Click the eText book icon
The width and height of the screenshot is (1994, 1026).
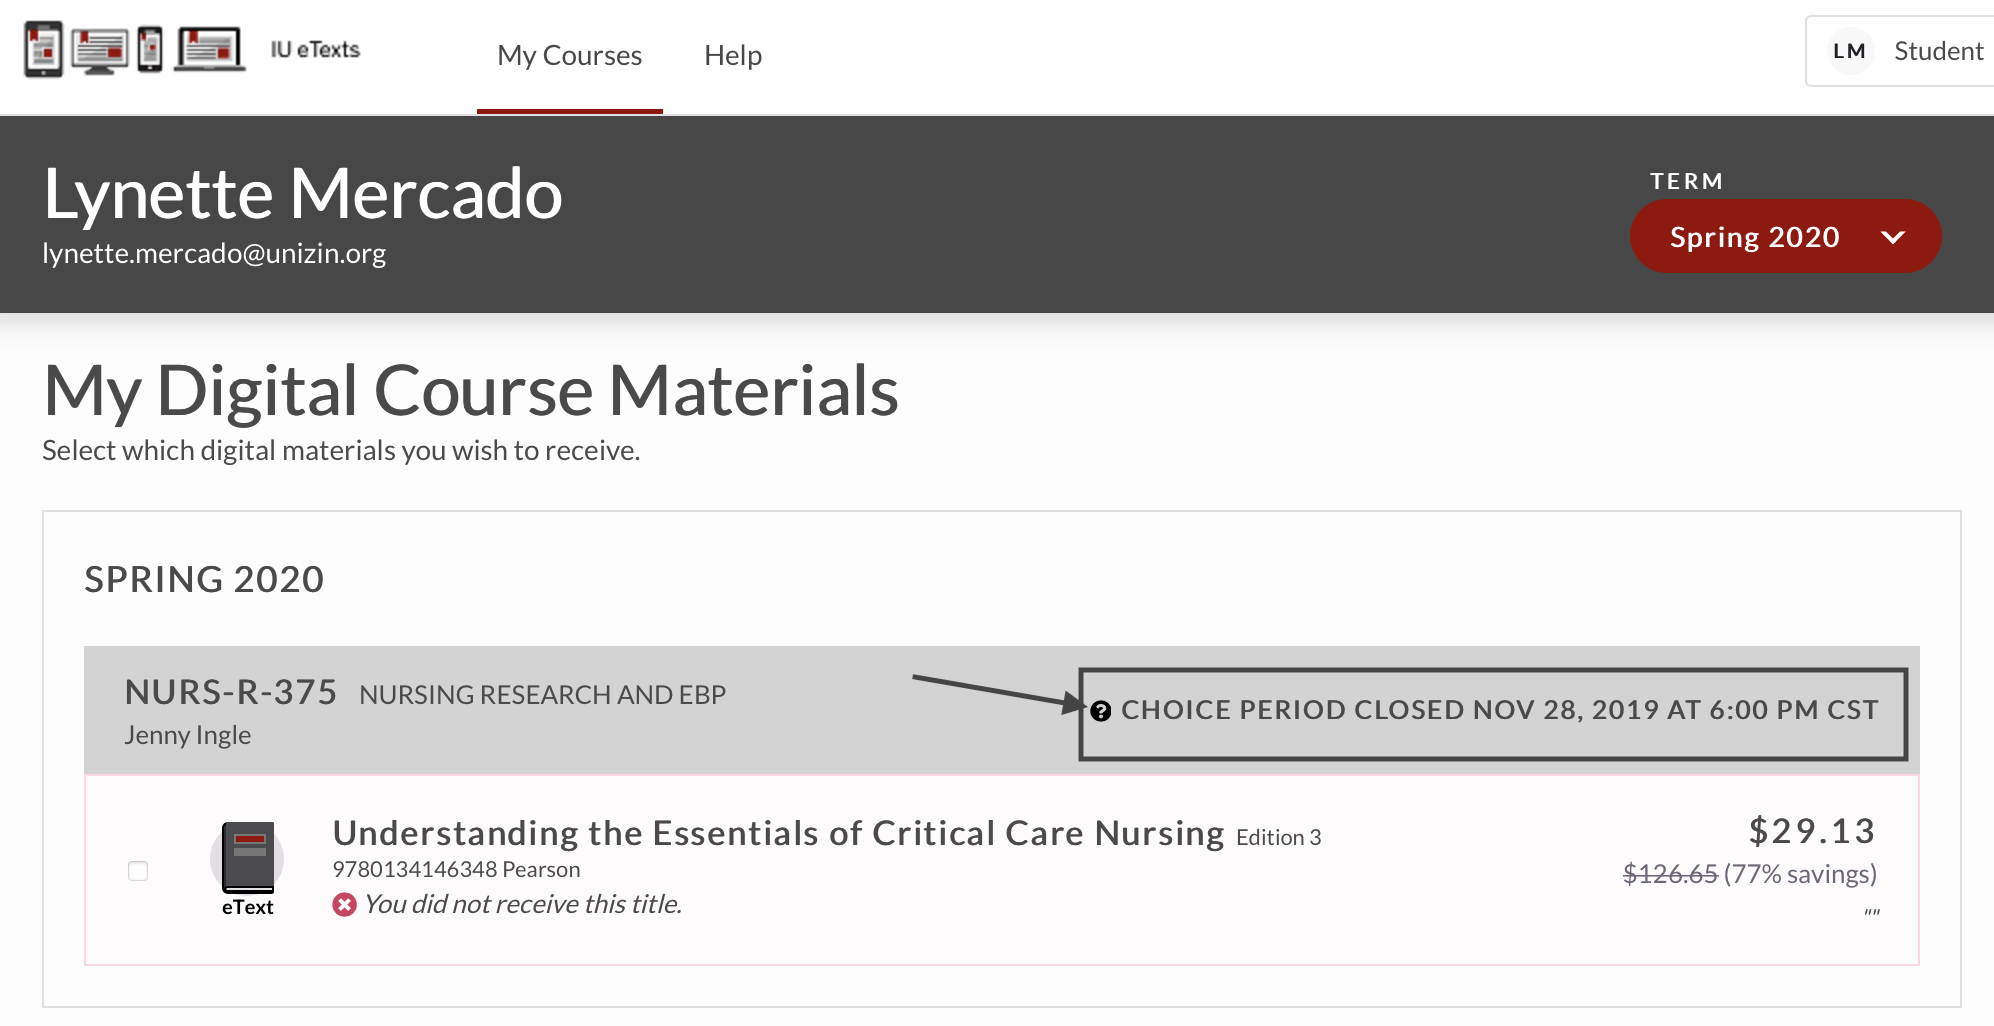(248, 857)
